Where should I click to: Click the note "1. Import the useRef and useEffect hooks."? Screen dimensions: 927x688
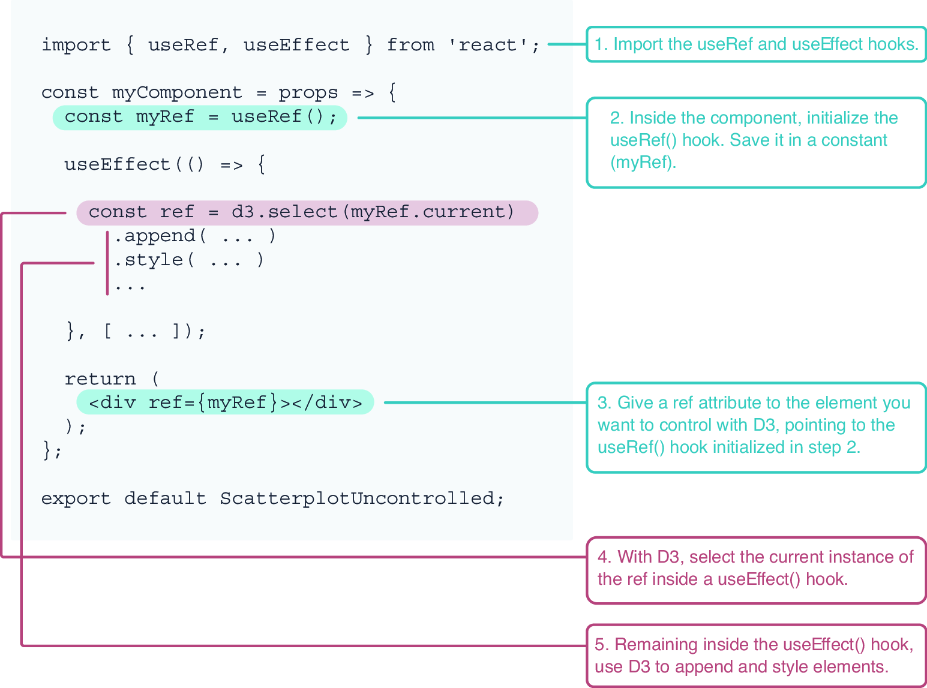pos(756,44)
